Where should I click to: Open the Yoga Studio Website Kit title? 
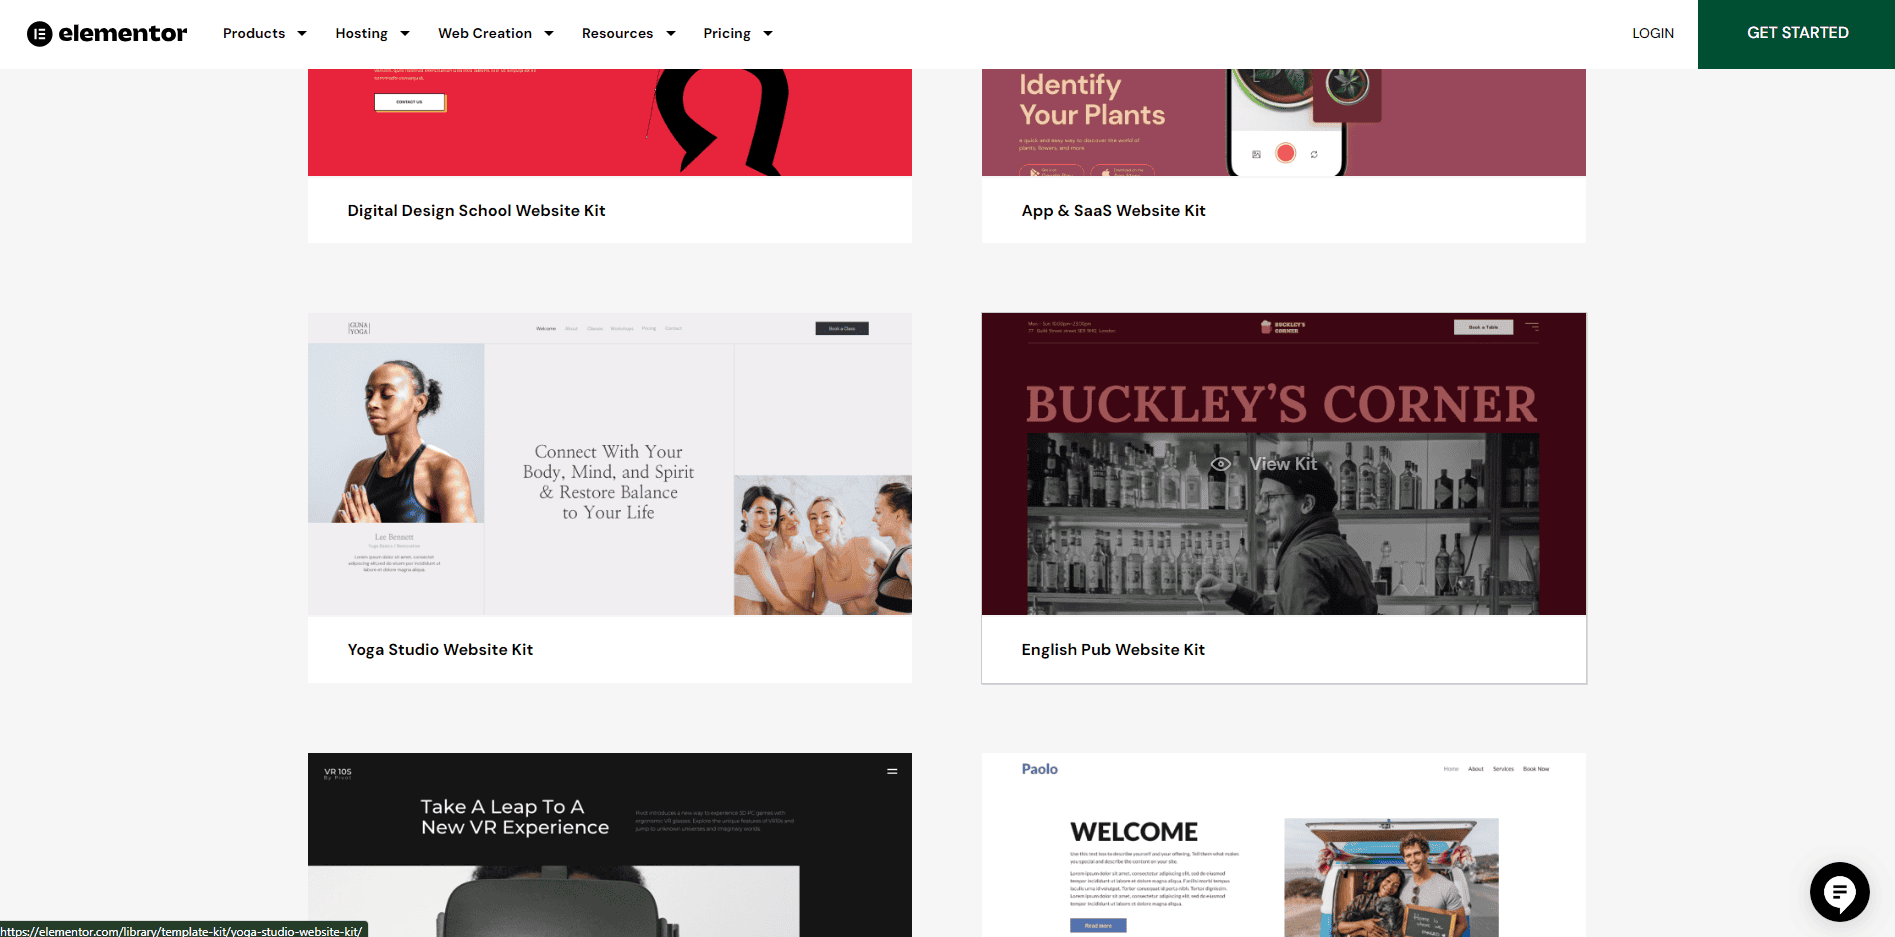click(x=440, y=650)
